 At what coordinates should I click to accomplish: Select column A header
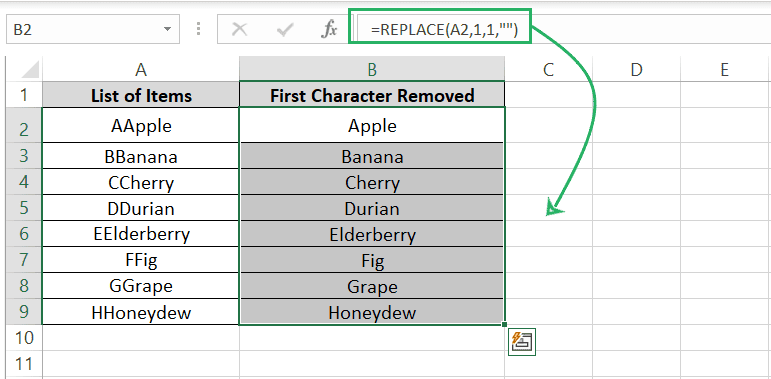click(141, 69)
